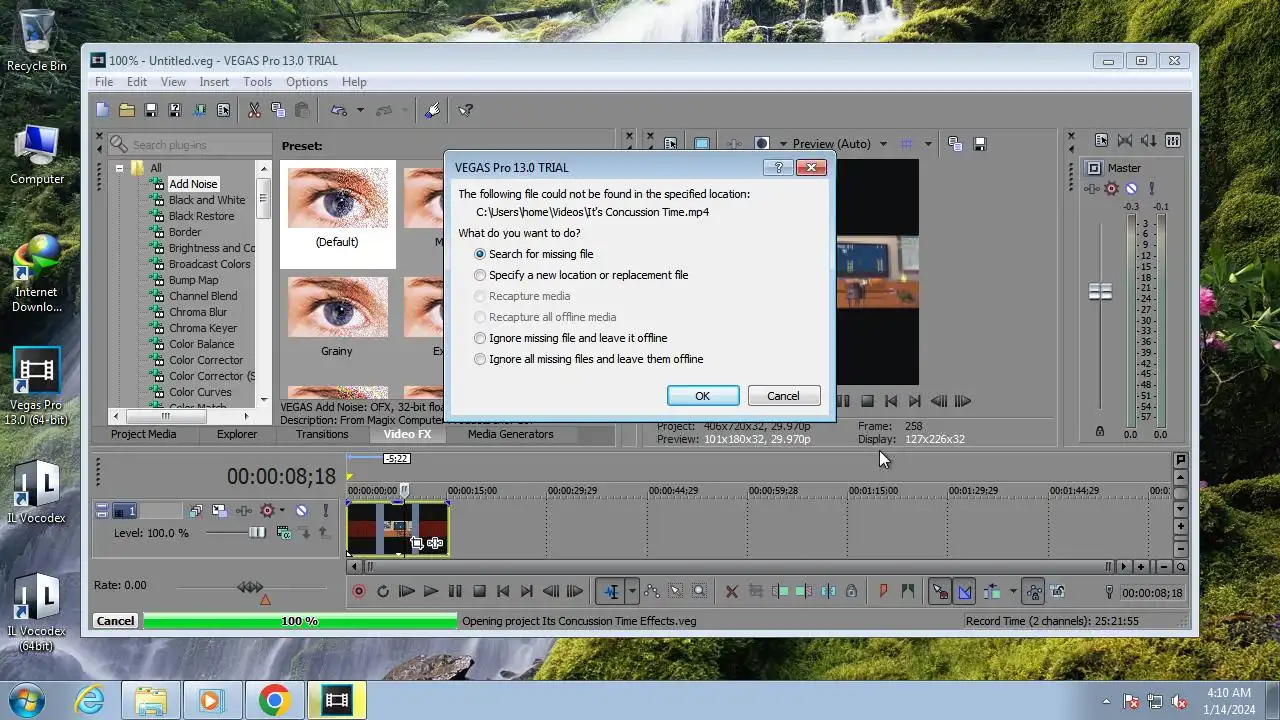Click the Rate scrub control slider
The width and height of the screenshot is (1280, 720).
tap(250, 587)
